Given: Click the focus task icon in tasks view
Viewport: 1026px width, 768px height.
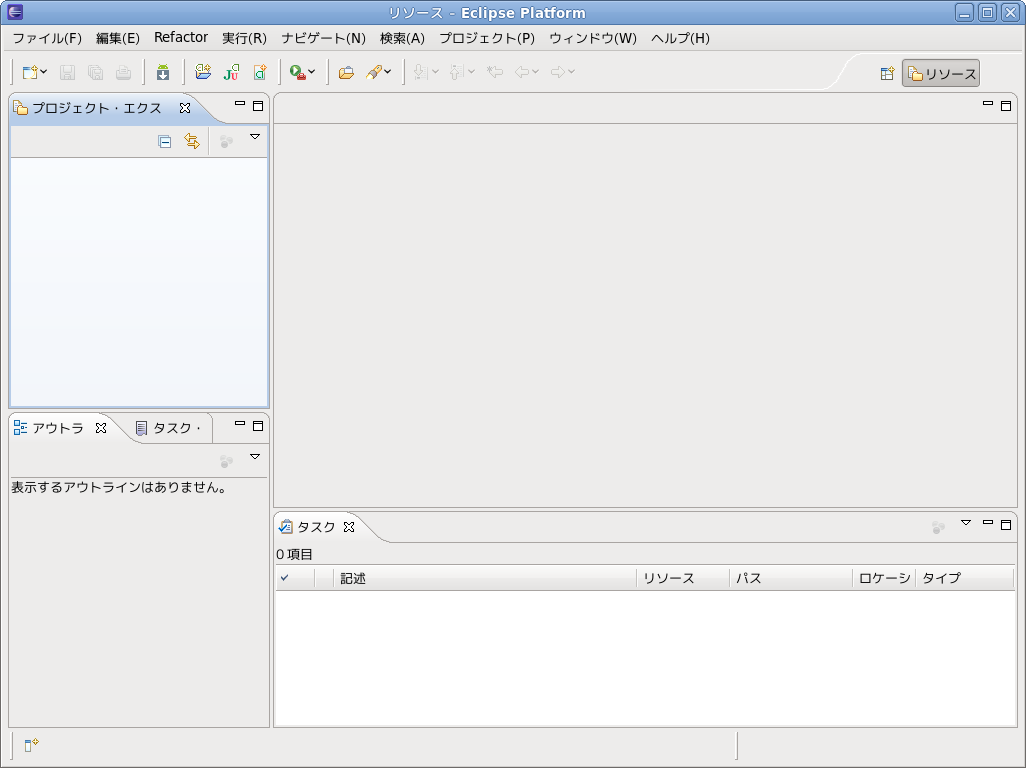Looking at the screenshot, I should 938,527.
